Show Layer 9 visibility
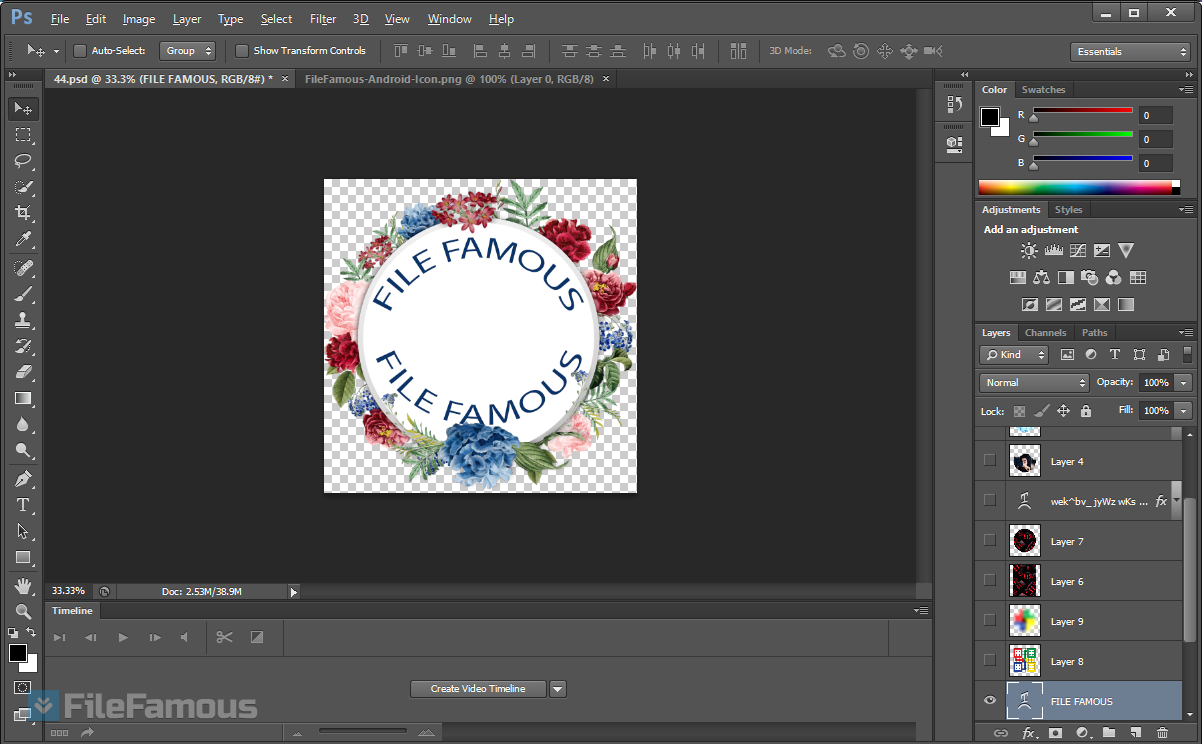Viewport: 1202px width, 744px height. coord(990,621)
